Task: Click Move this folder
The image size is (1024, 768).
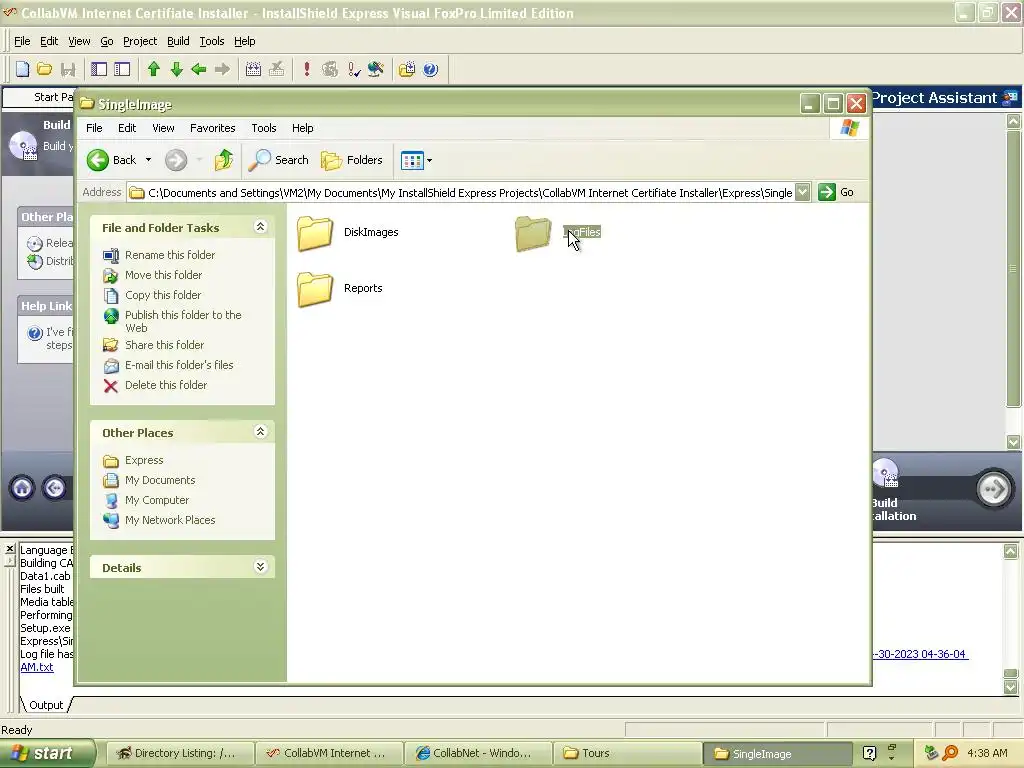Action: tap(163, 275)
